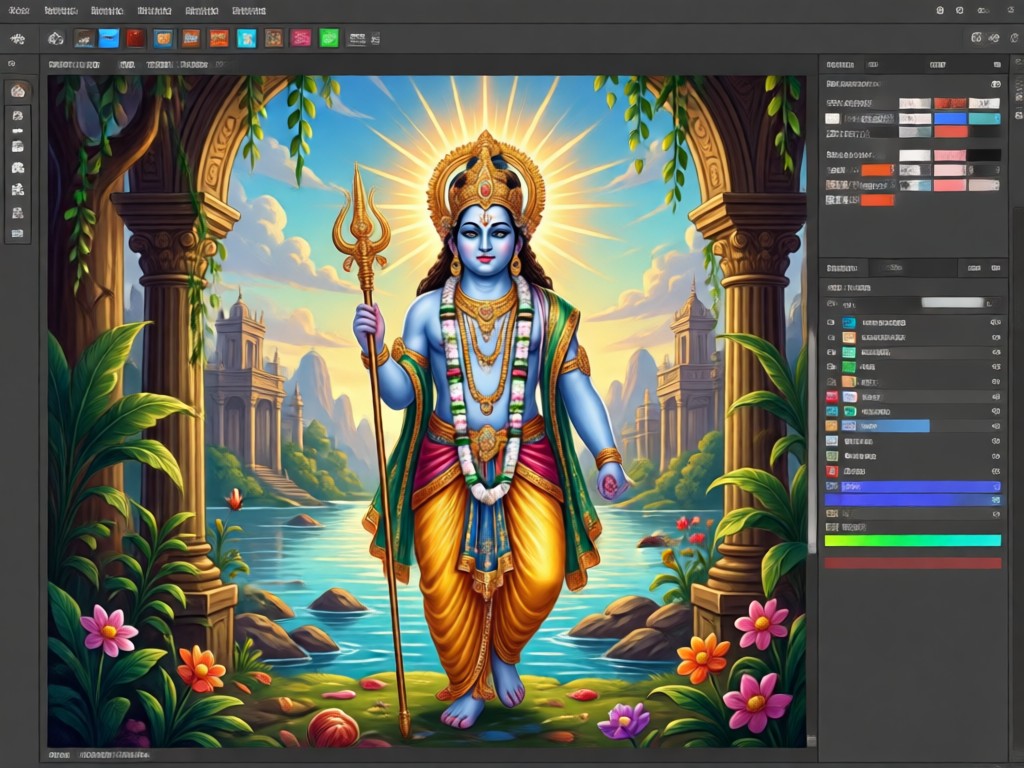Switch to the first tab of the lower layers panel
Screen dimensions: 1024x768
(x=842, y=268)
